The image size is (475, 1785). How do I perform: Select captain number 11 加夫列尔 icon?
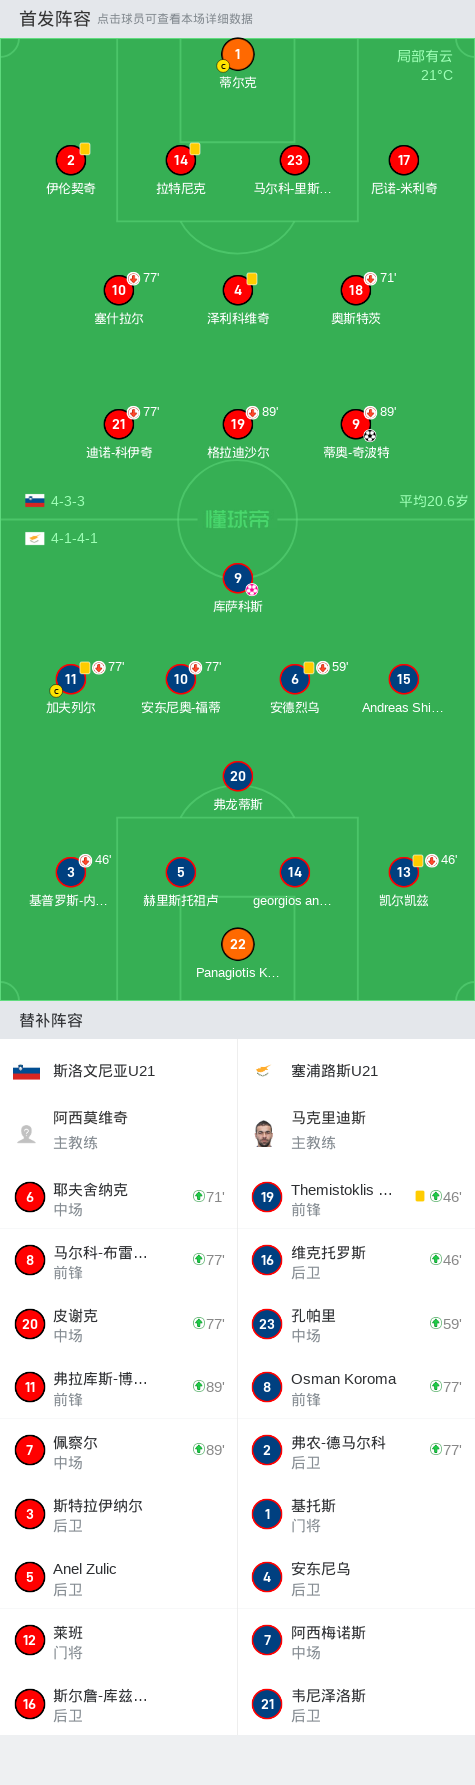tap(71, 679)
